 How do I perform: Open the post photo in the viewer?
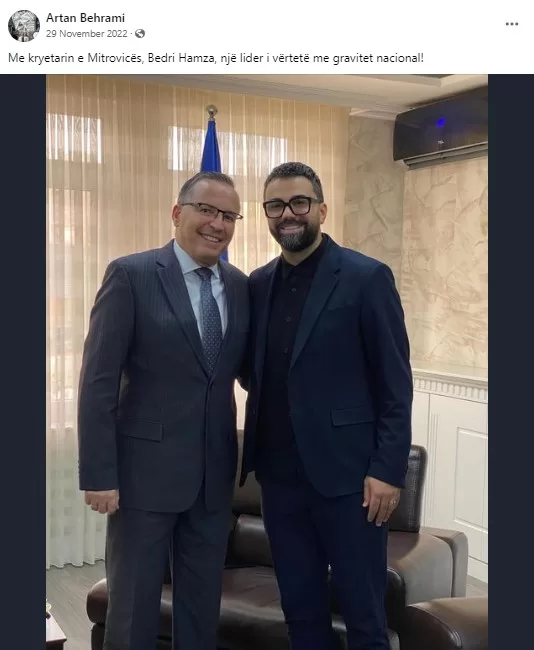[x=267, y=362]
